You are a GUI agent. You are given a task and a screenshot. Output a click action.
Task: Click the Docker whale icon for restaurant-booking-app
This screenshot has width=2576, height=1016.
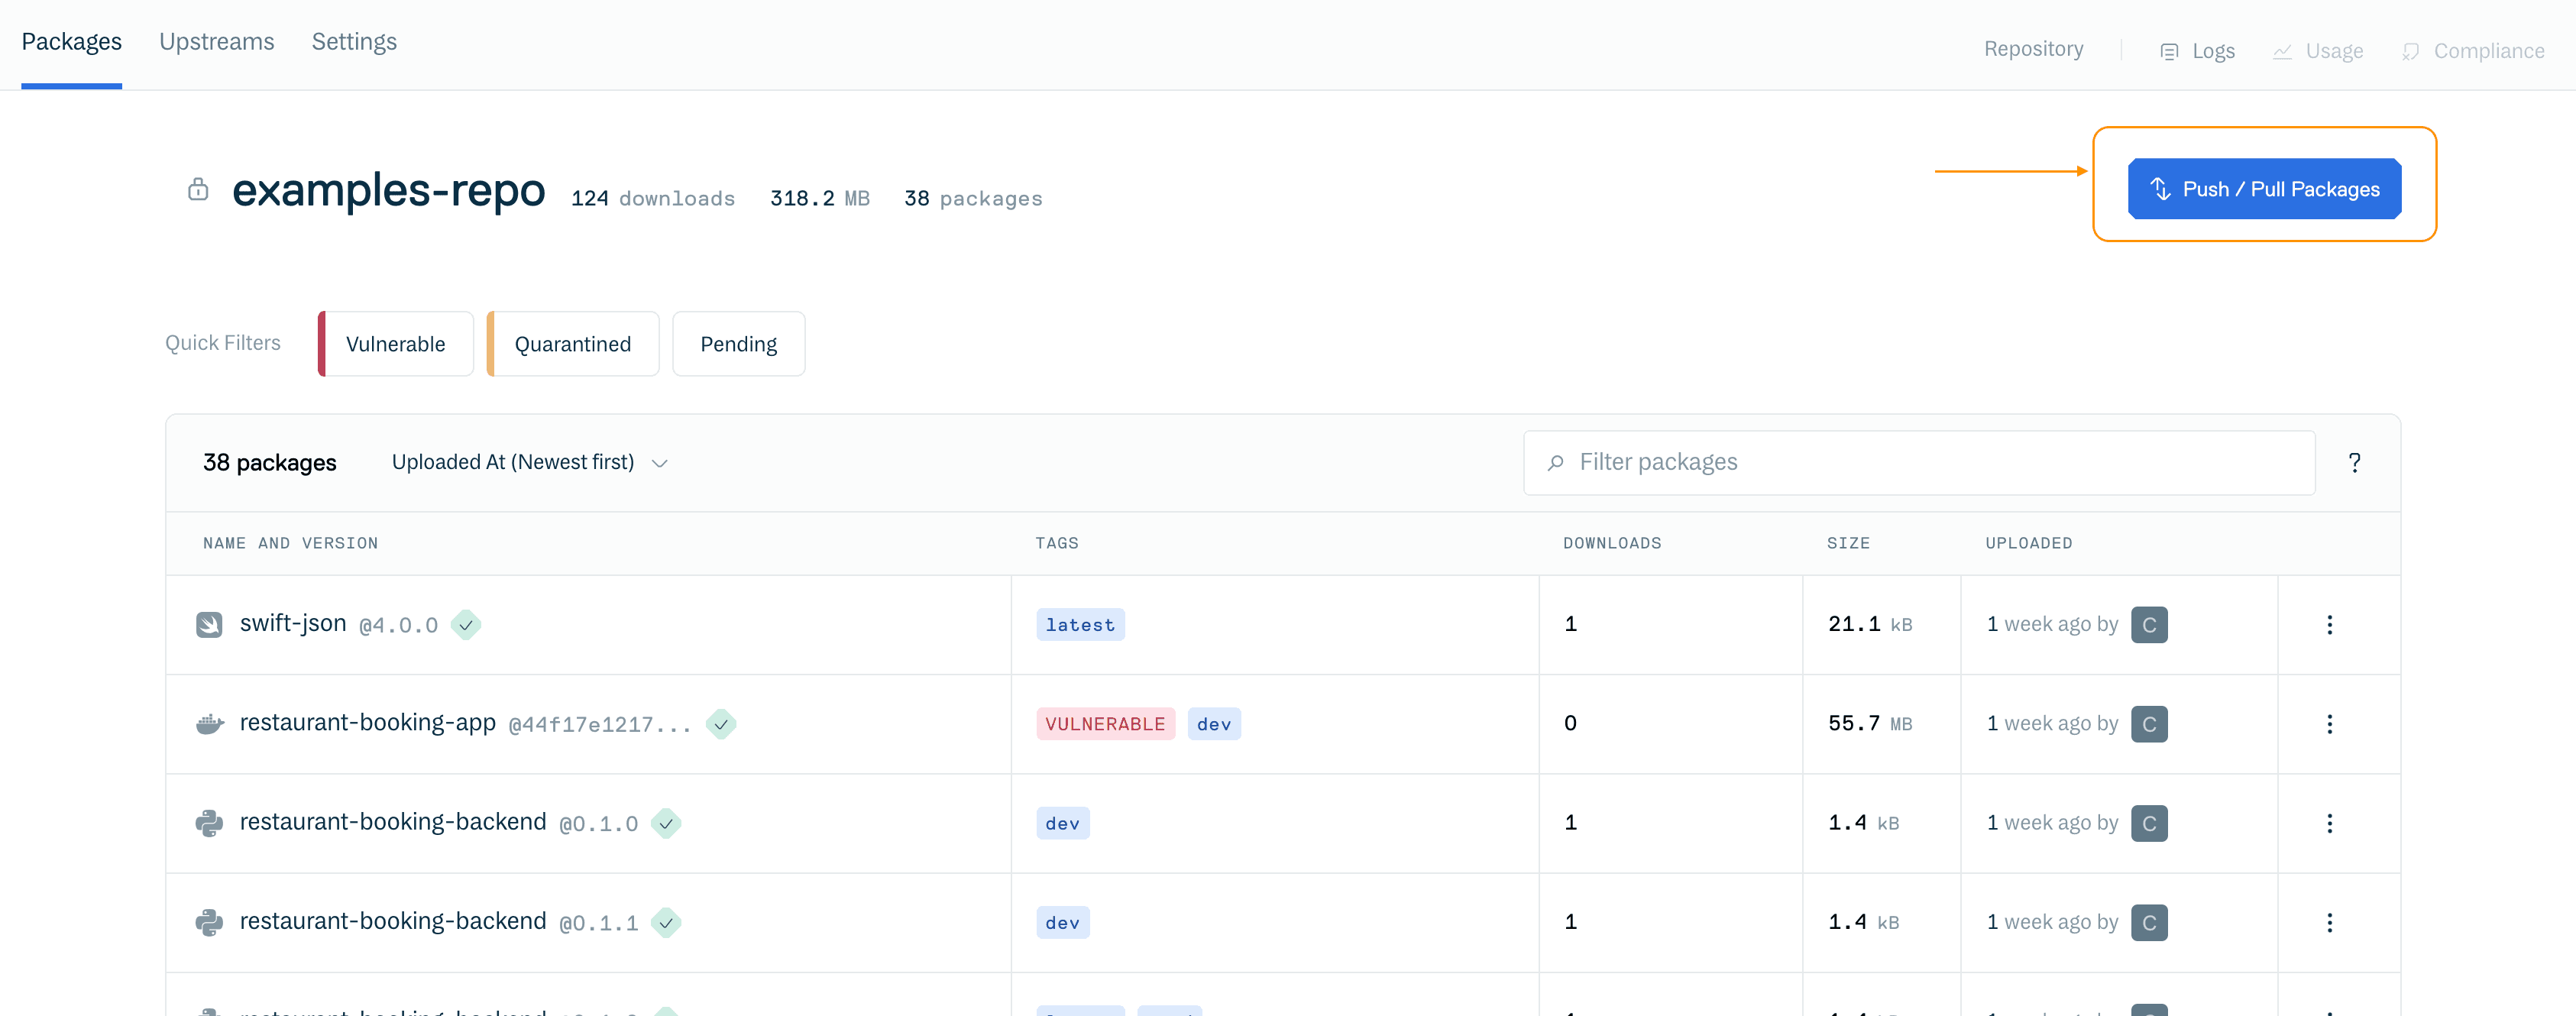(209, 723)
